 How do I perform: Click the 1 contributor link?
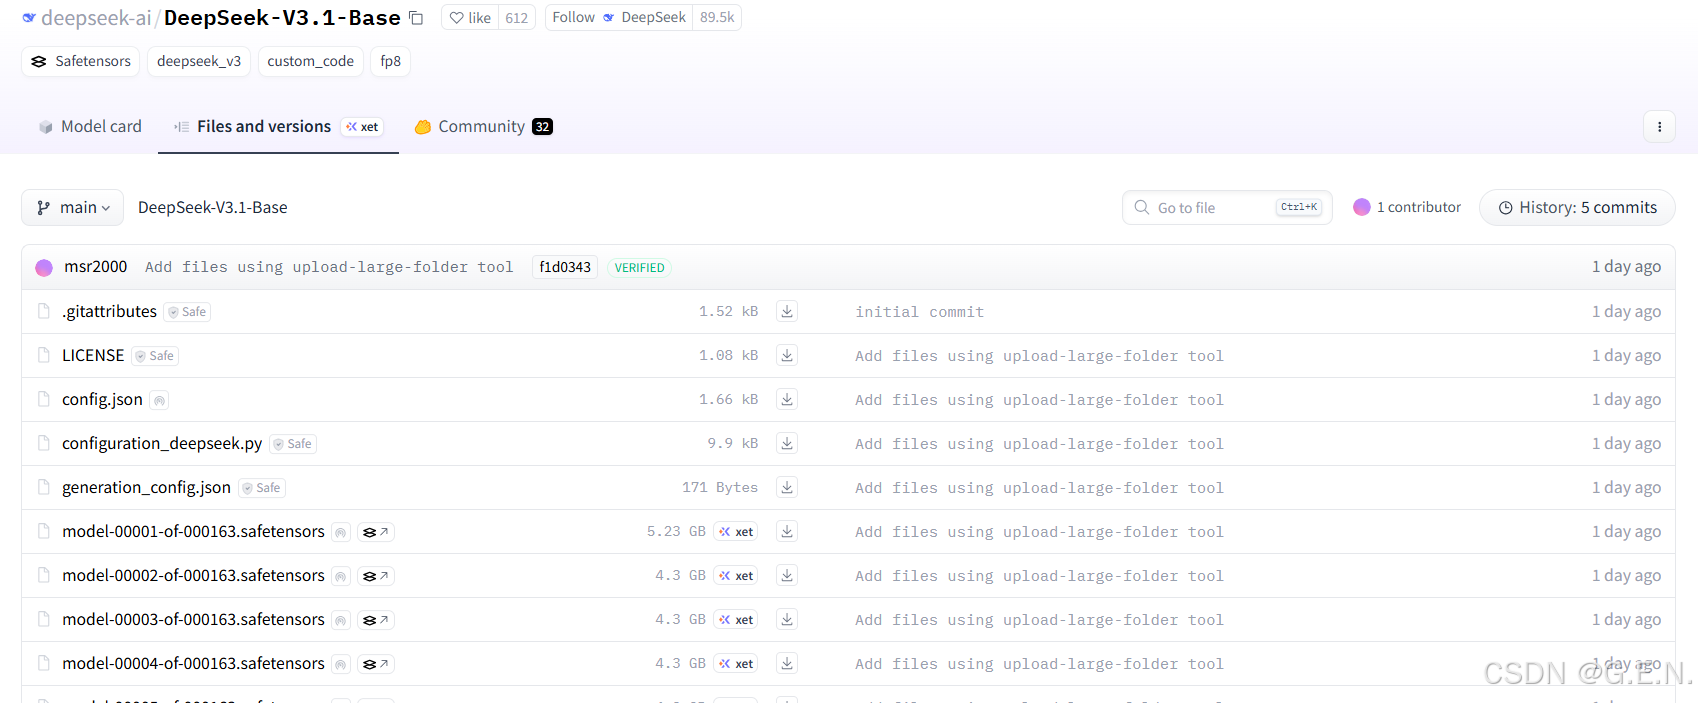click(x=1407, y=208)
